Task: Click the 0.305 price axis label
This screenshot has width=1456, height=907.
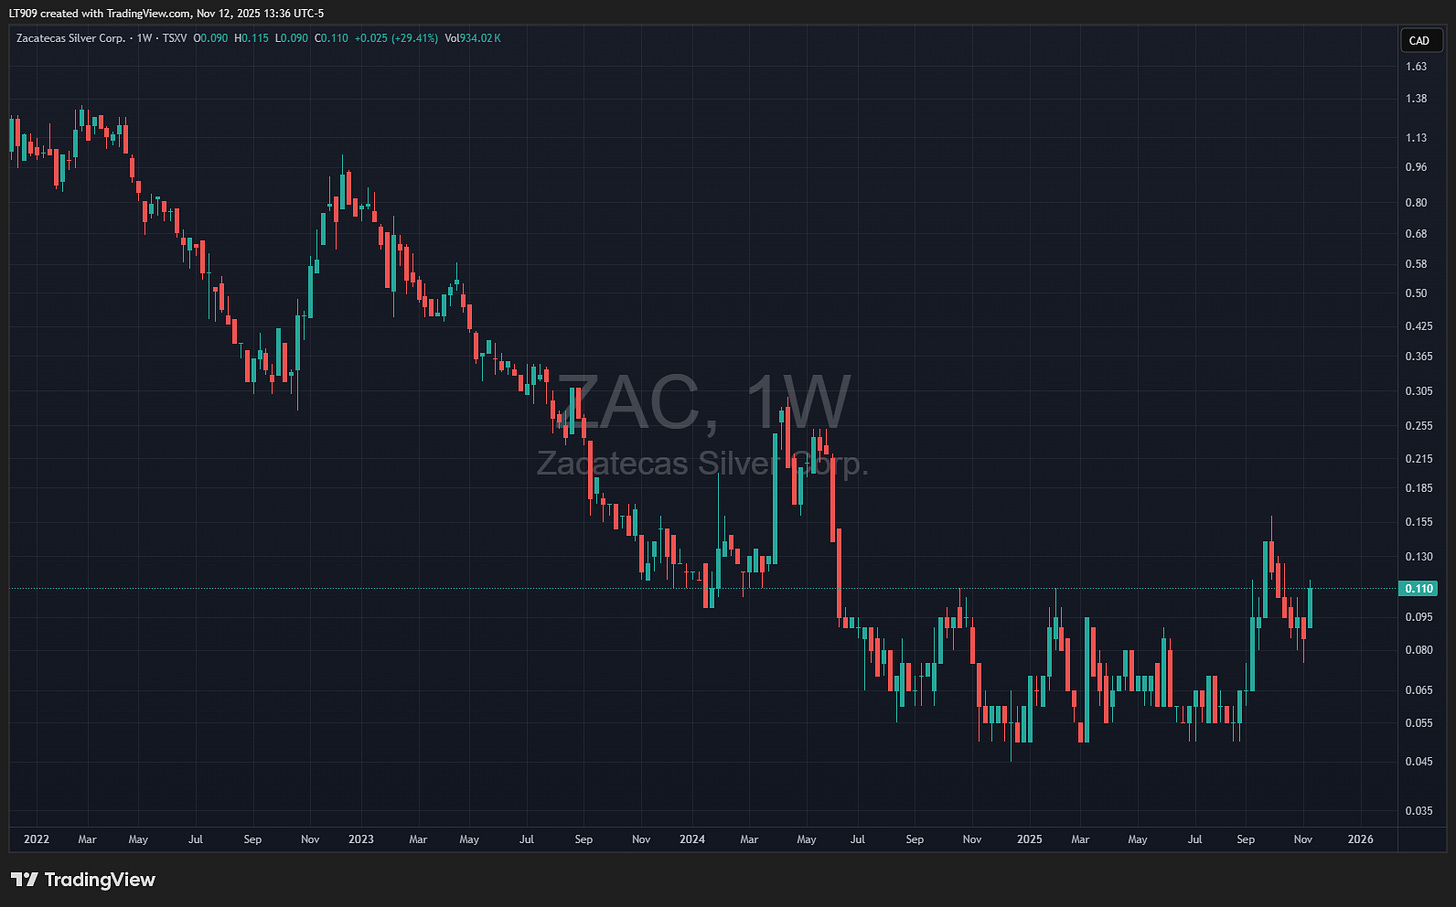Action: (x=1419, y=391)
